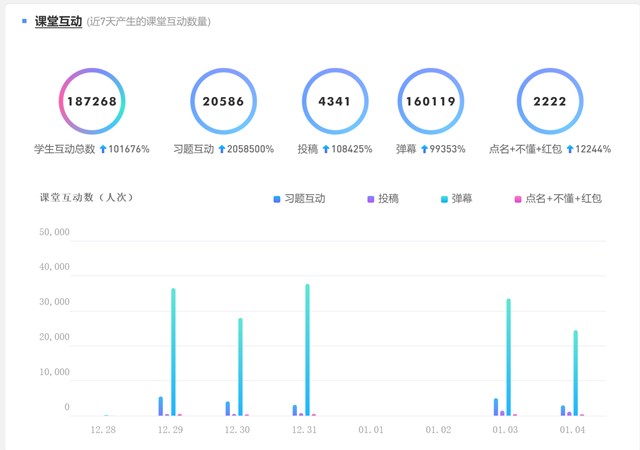Click the 101676% growth value
Image resolution: width=640 pixels, height=450 pixels.
click(x=129, y=149)
